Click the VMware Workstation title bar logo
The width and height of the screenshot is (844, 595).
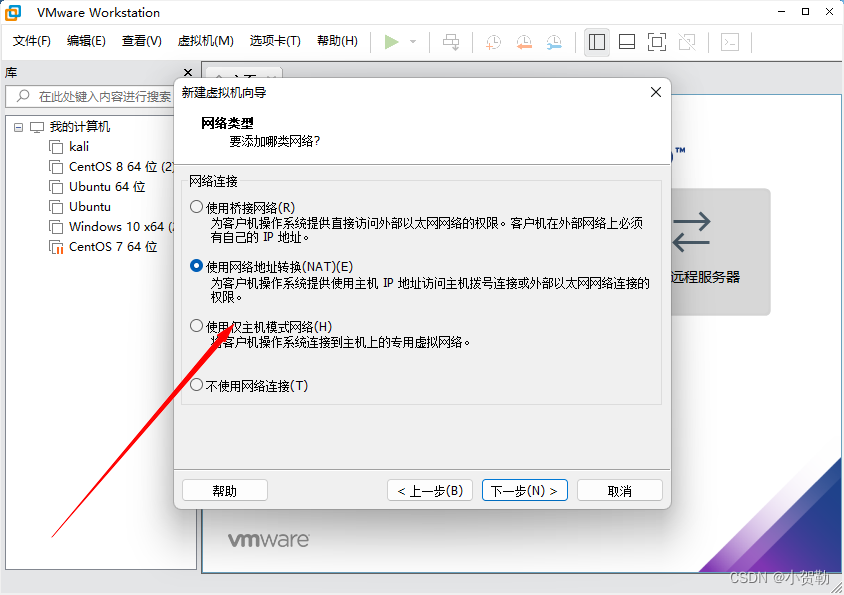pyautogui.click(x=12, y=12)
